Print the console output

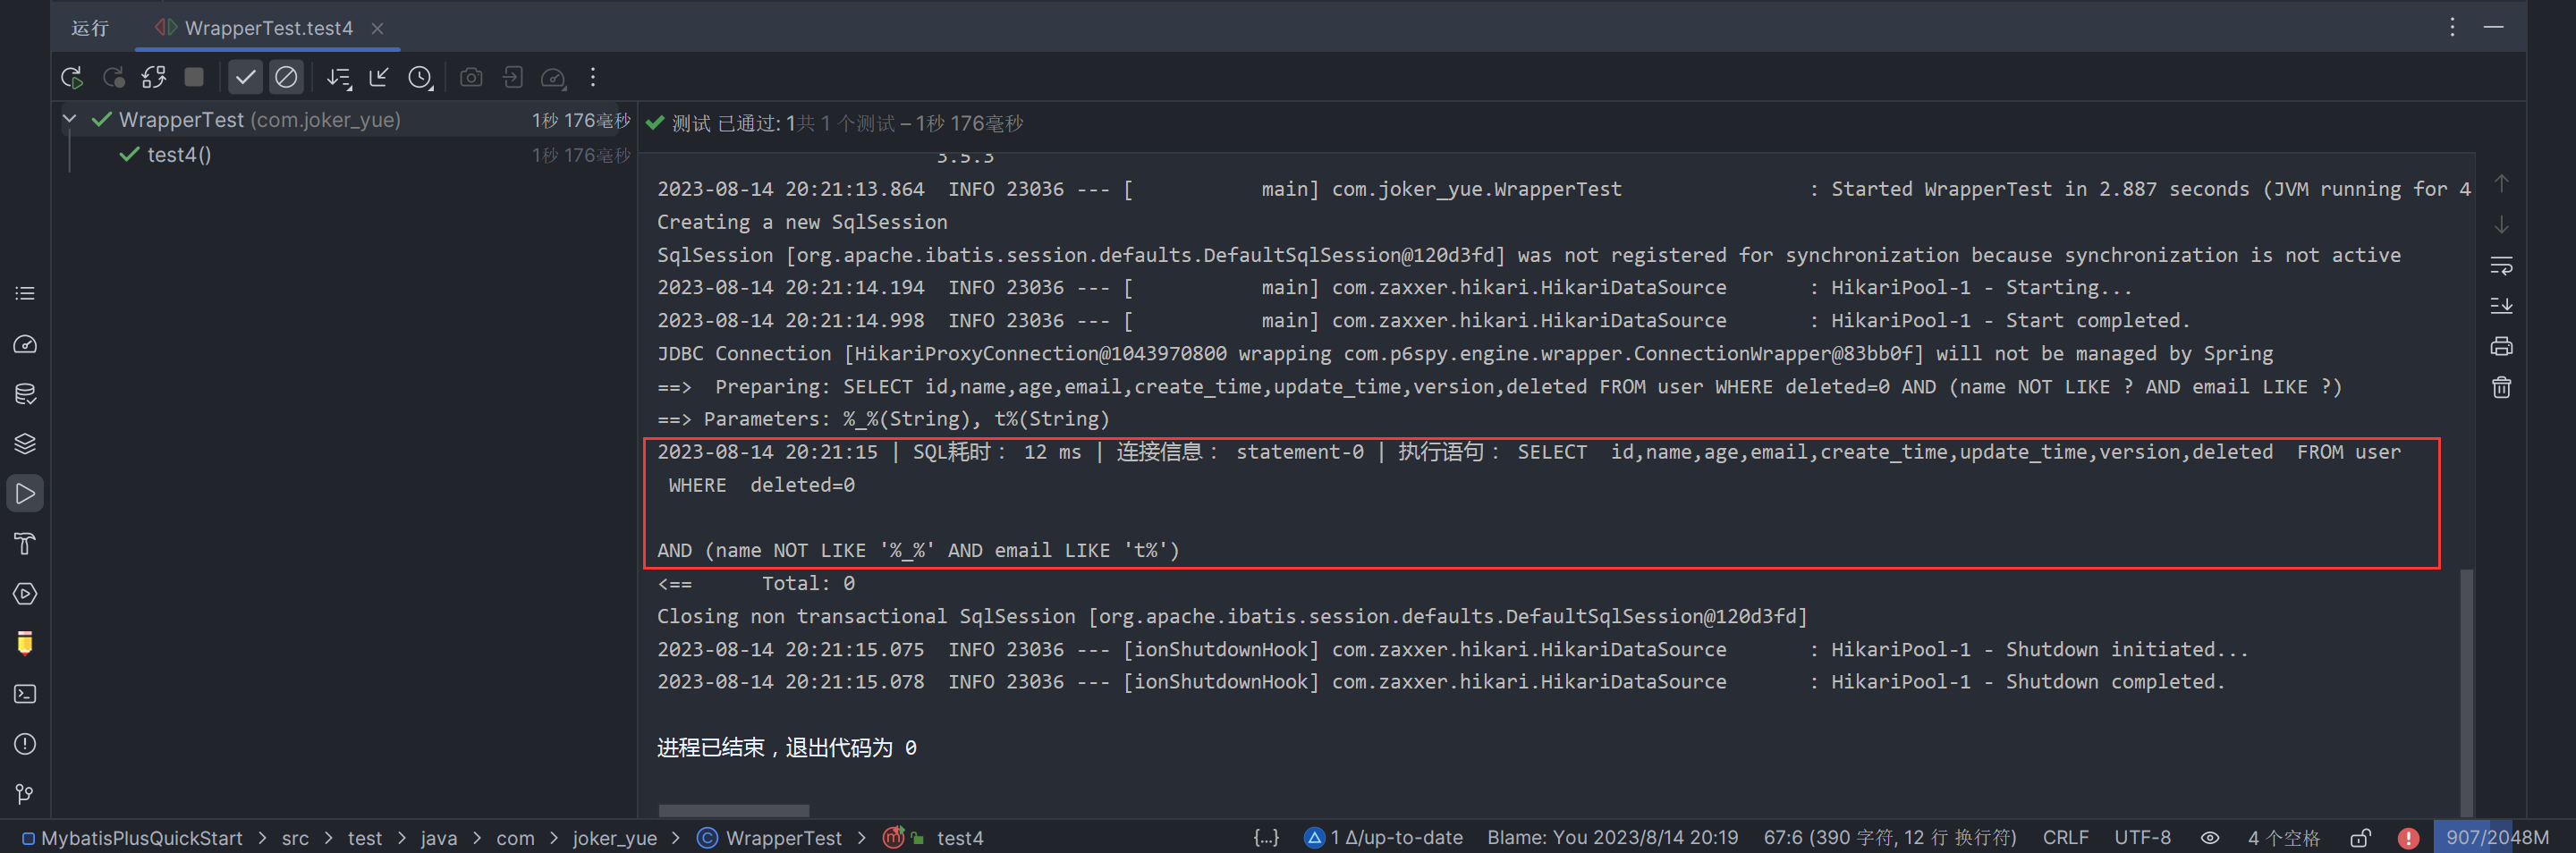(x=2501, y=347)
